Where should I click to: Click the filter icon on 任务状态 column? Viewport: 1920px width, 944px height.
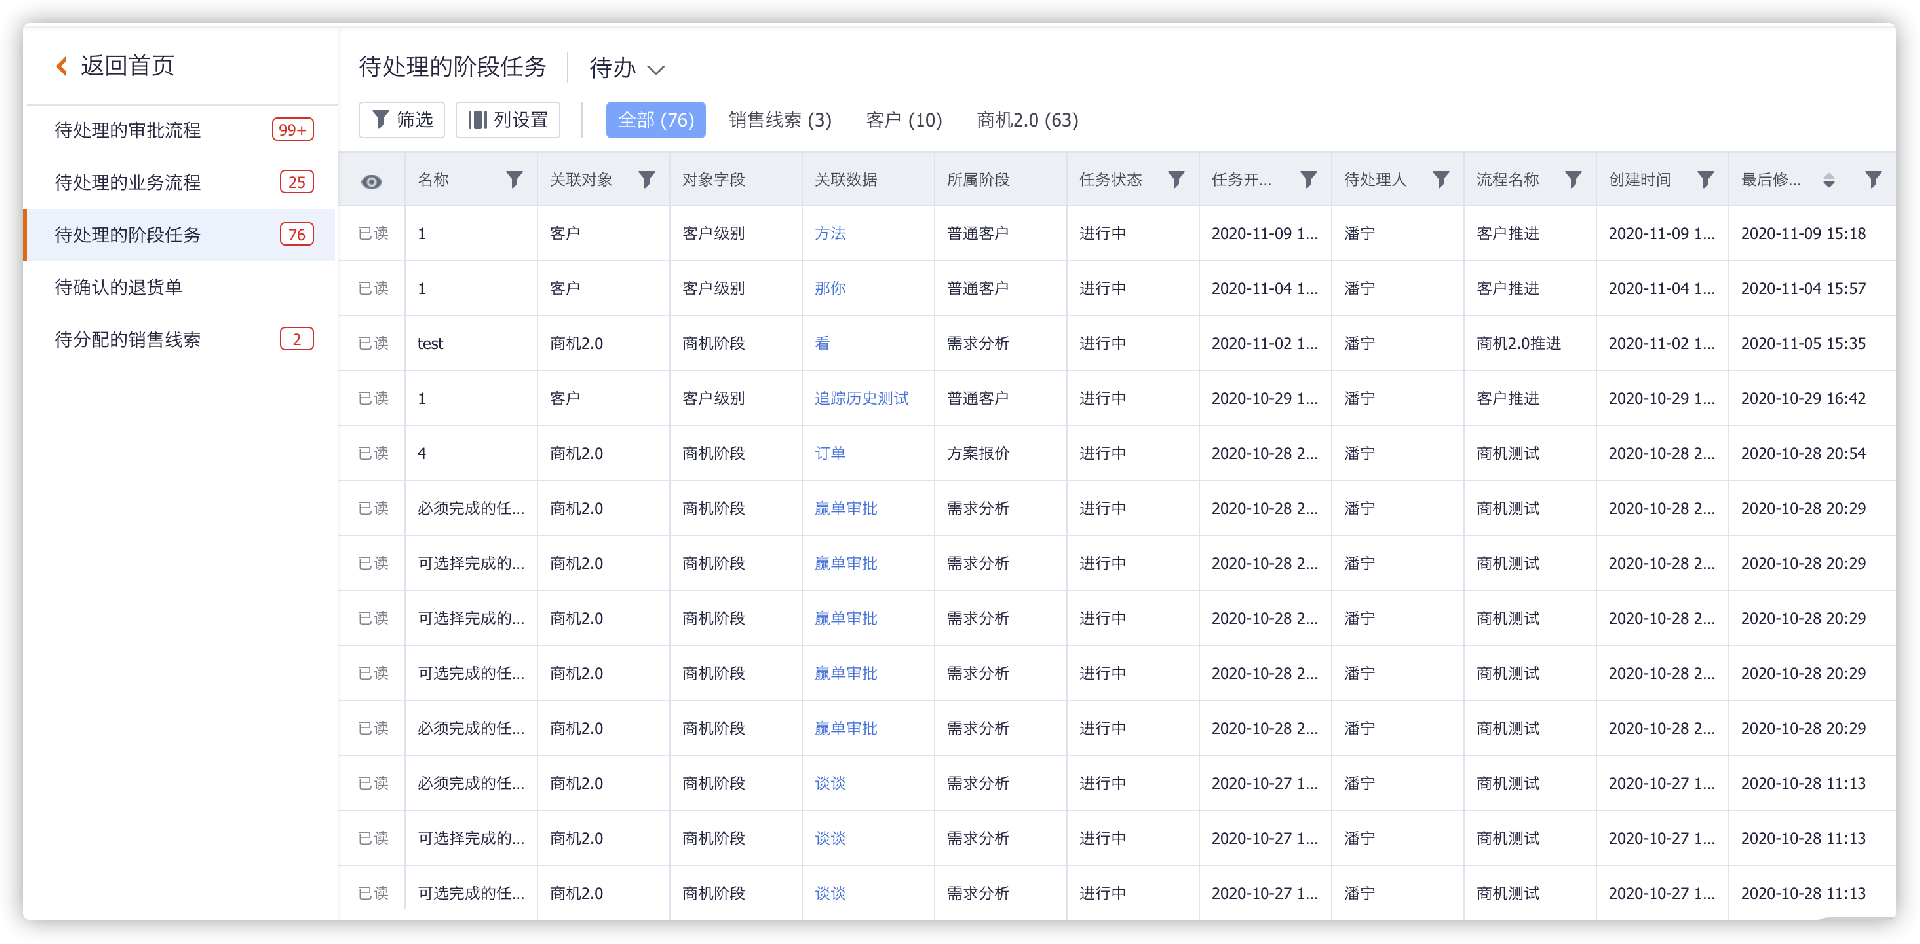click(x=1176, y=179)
